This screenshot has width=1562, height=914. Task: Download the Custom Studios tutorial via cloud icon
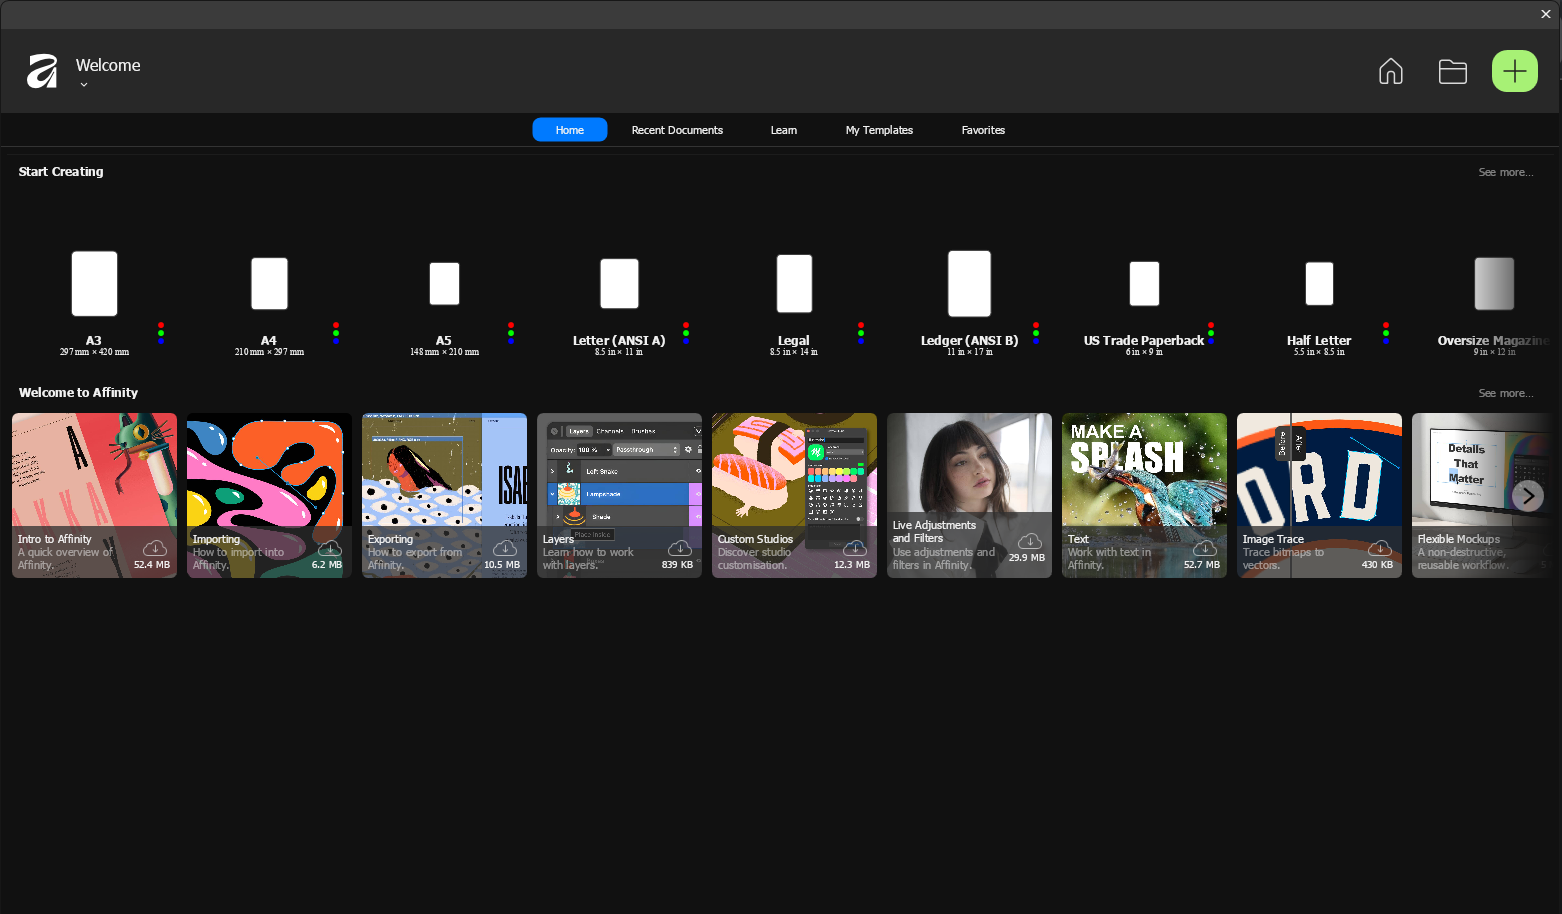[855, 548]
